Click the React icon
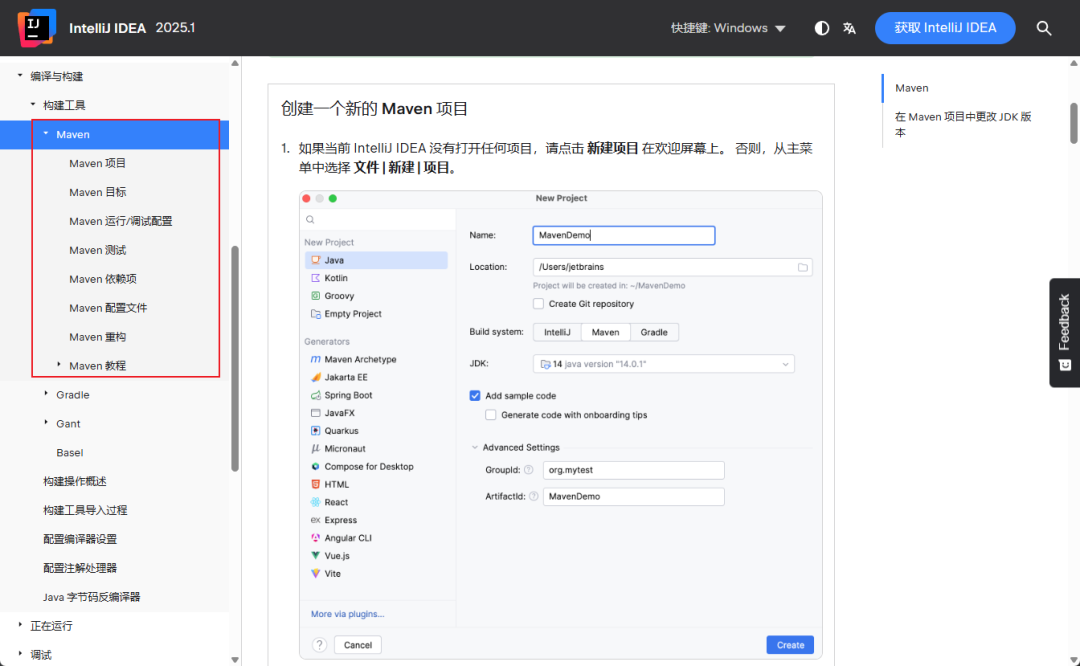1080x666 pixels. click(315, 503)
